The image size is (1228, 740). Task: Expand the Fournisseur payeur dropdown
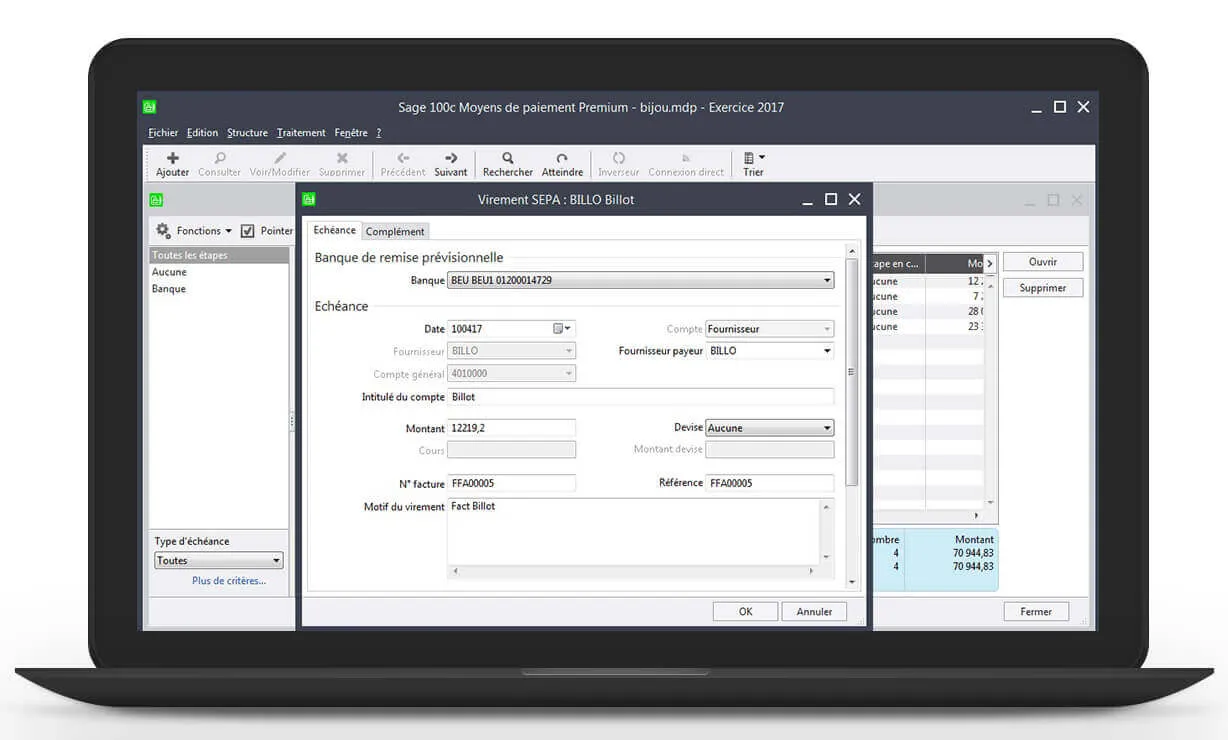827,351
